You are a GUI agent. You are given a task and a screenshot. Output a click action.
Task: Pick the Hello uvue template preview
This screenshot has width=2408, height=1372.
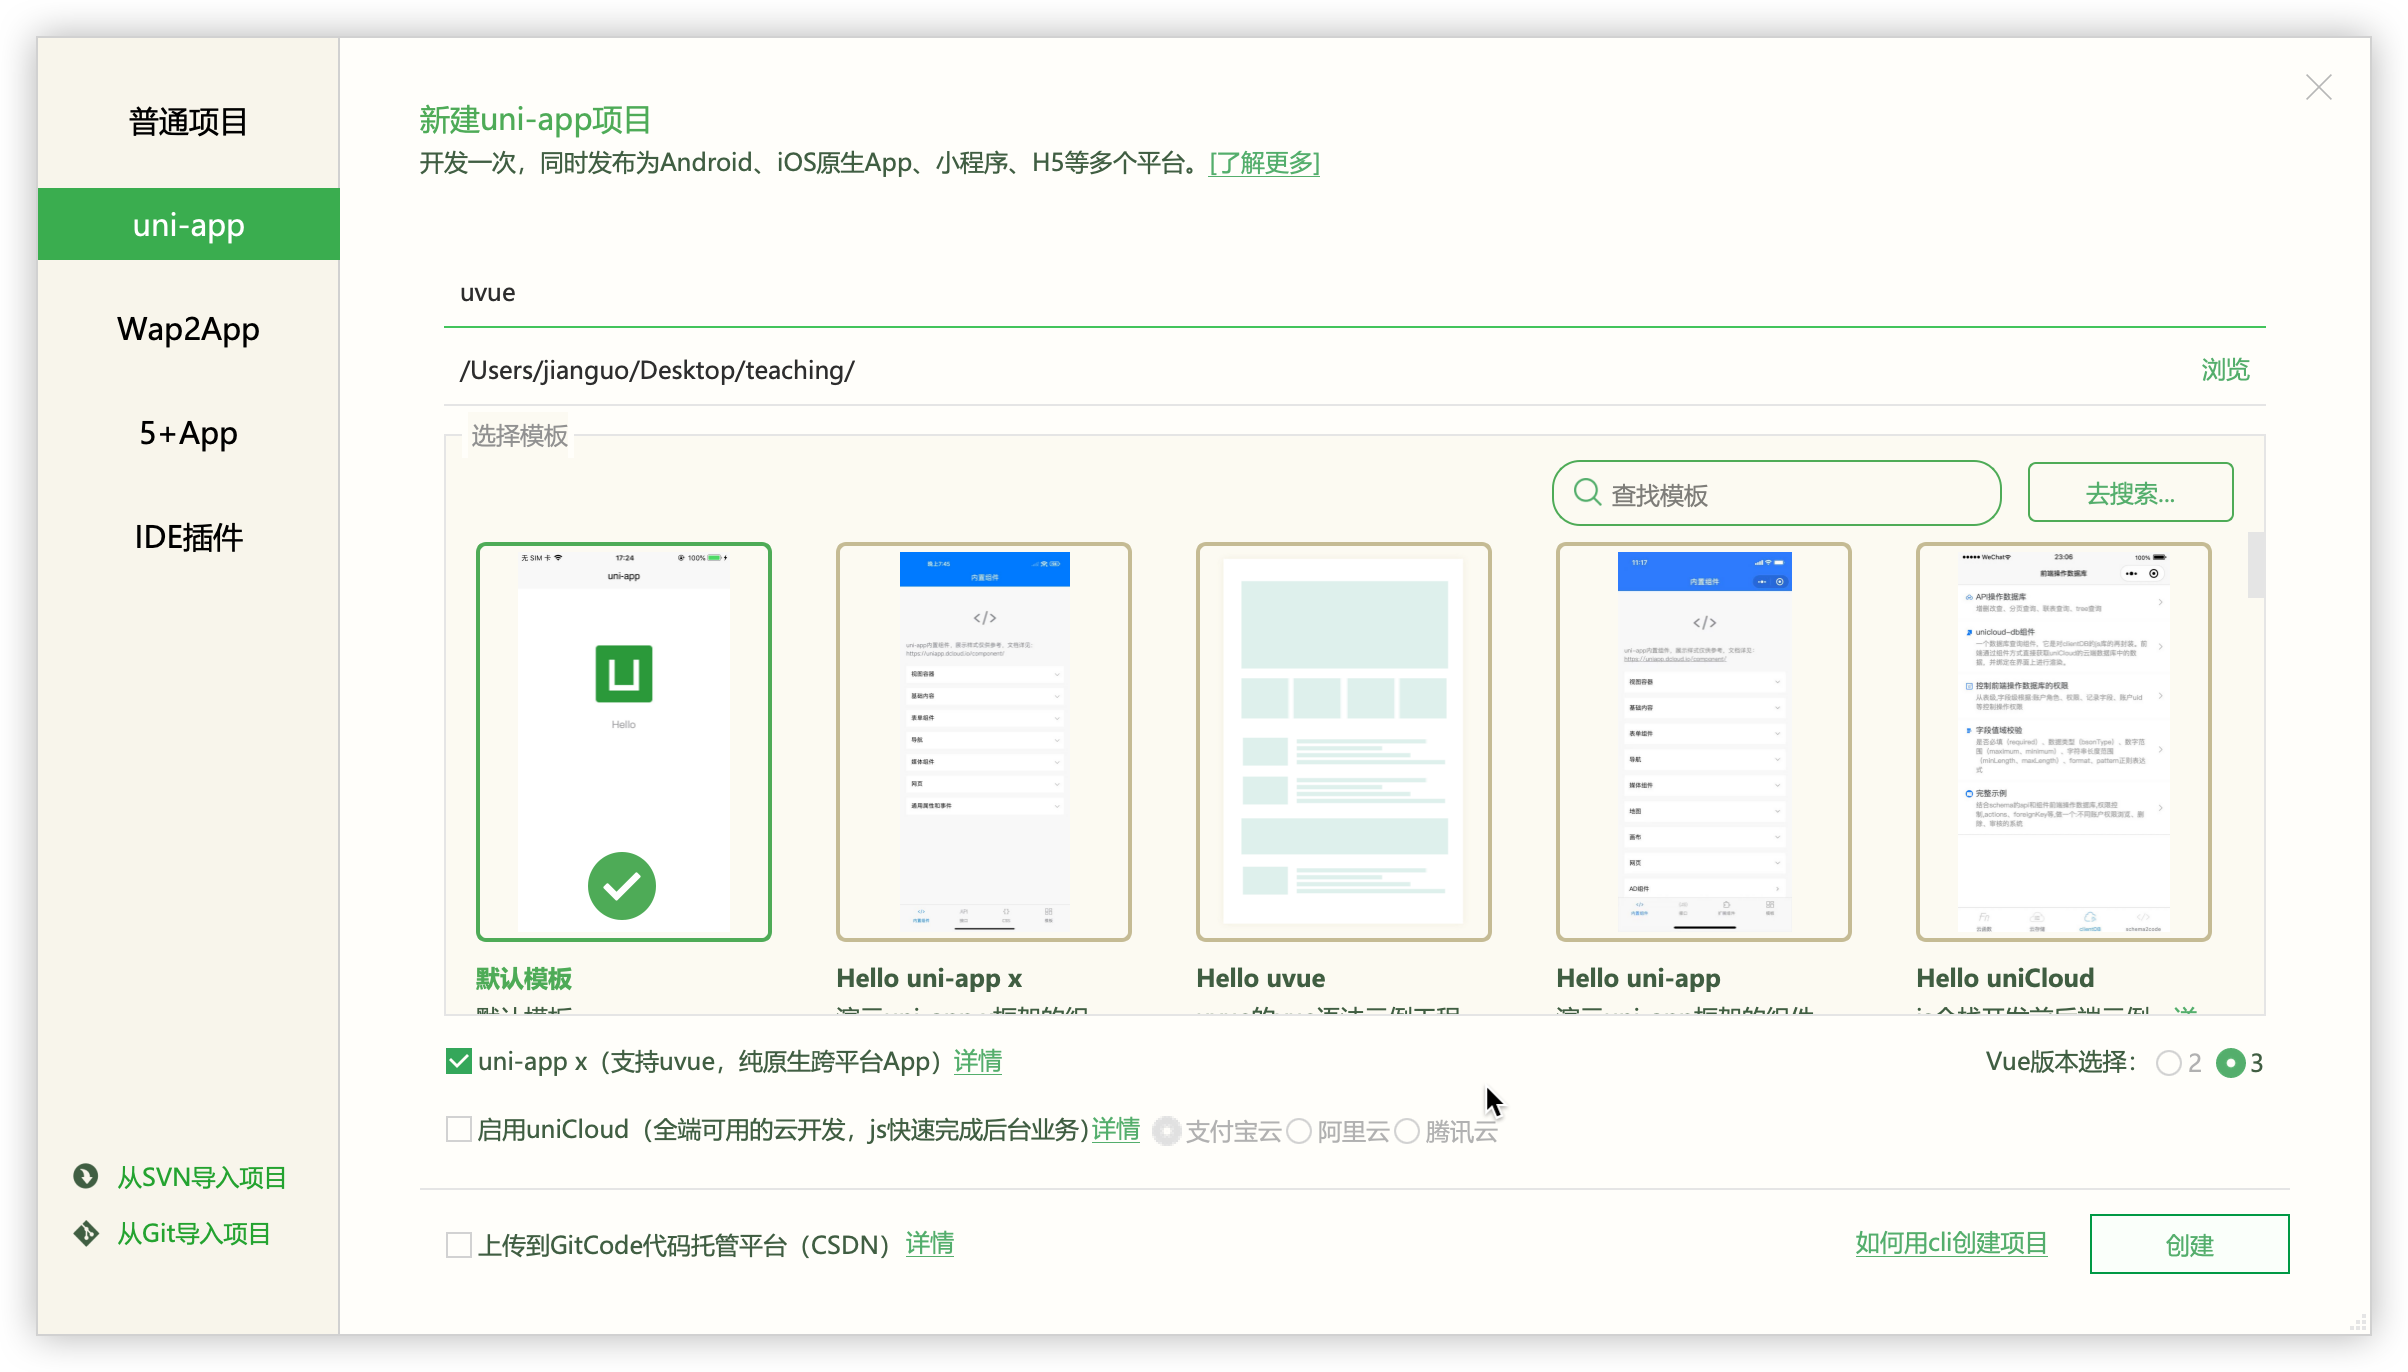[1343, 741]
